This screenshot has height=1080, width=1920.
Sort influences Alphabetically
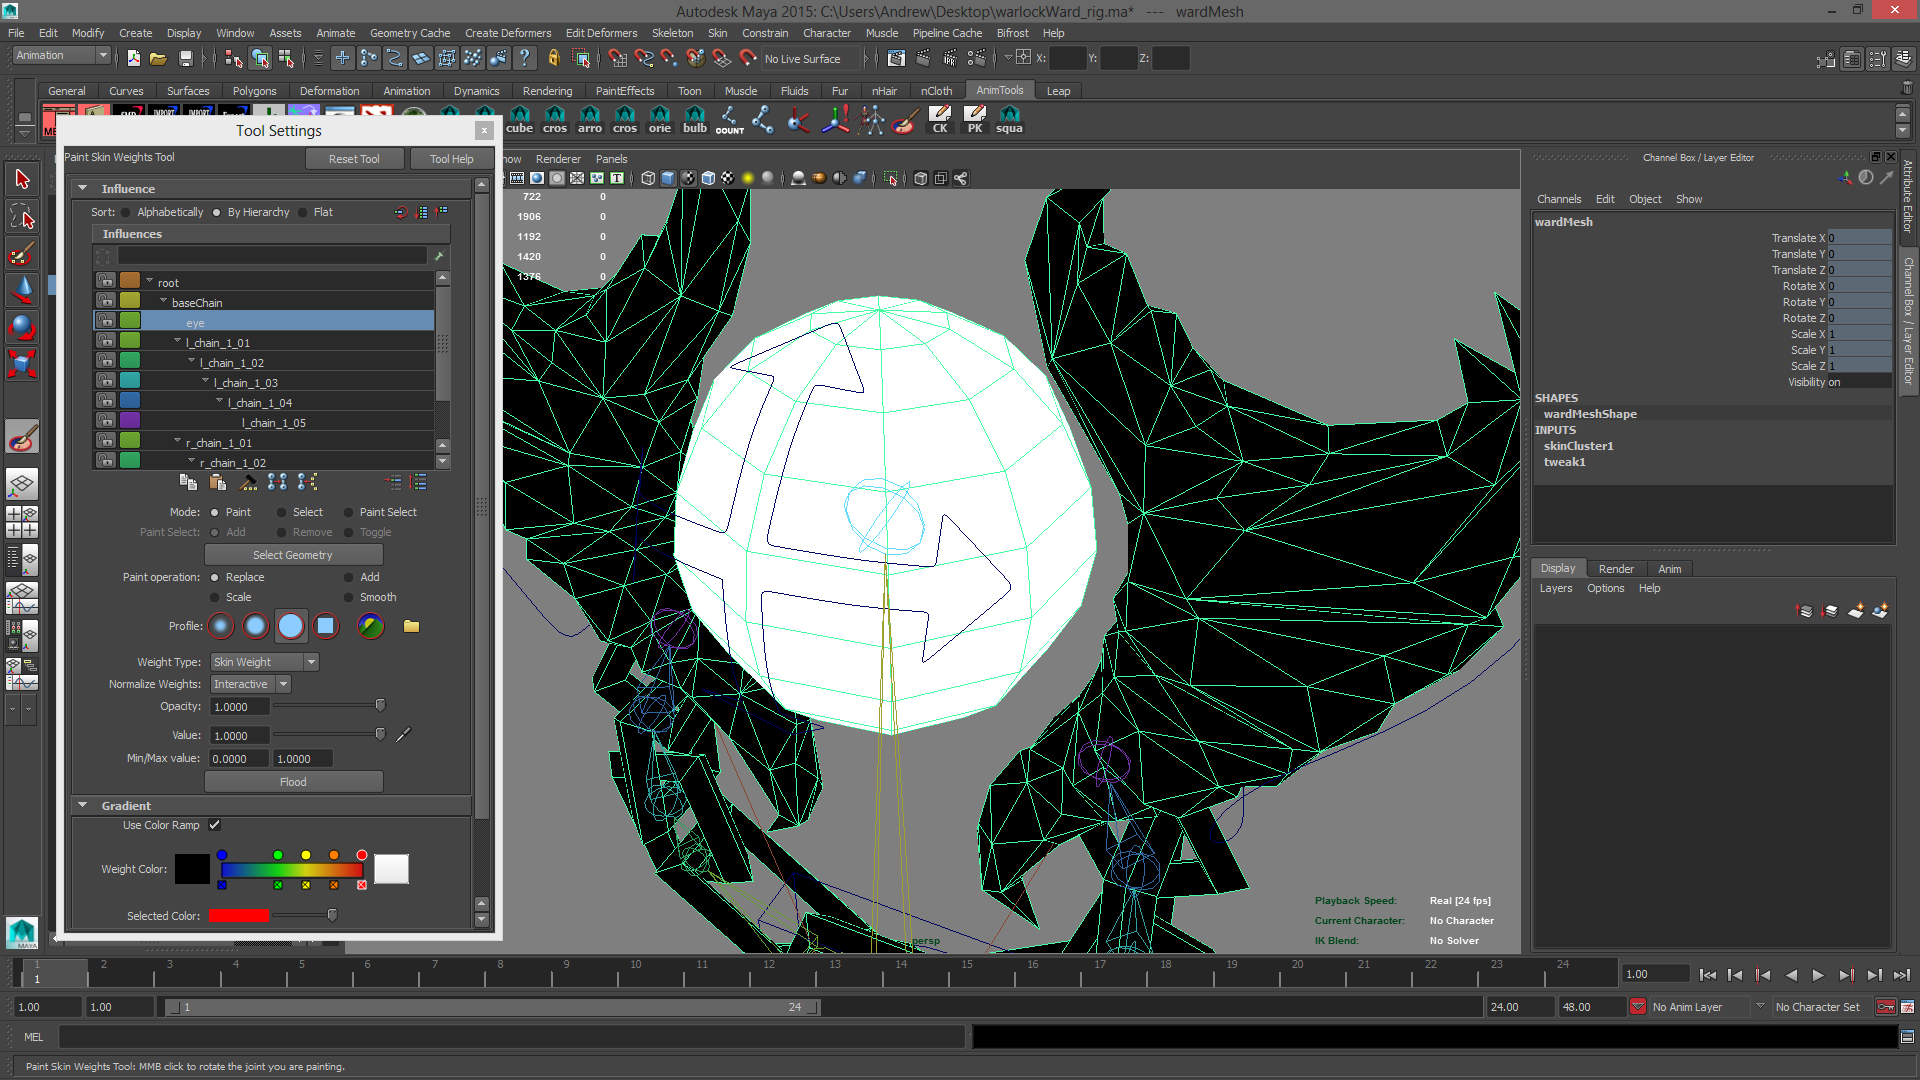tap(126, 212)
